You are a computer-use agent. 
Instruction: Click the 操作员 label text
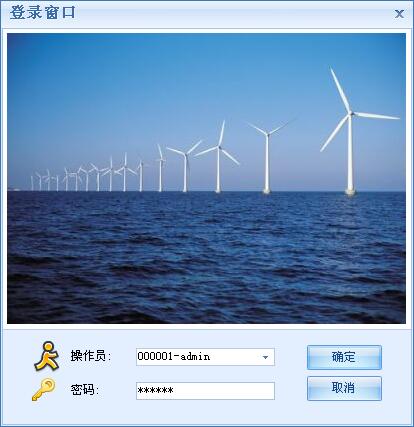point(90,356)
